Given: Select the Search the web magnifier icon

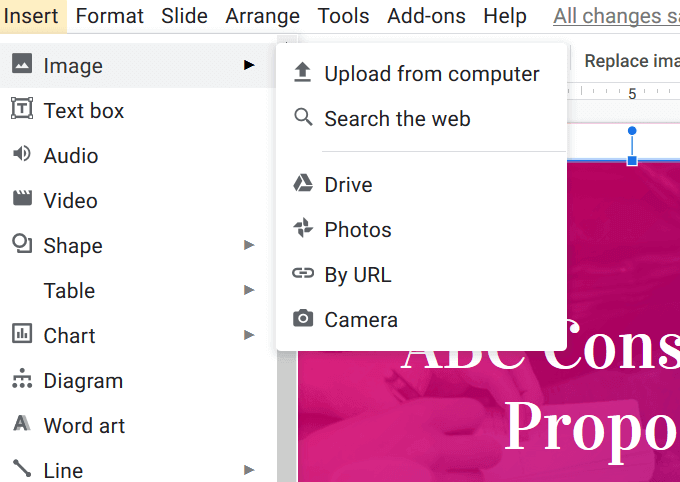Looking at the screenshot, I should (302, 118).
